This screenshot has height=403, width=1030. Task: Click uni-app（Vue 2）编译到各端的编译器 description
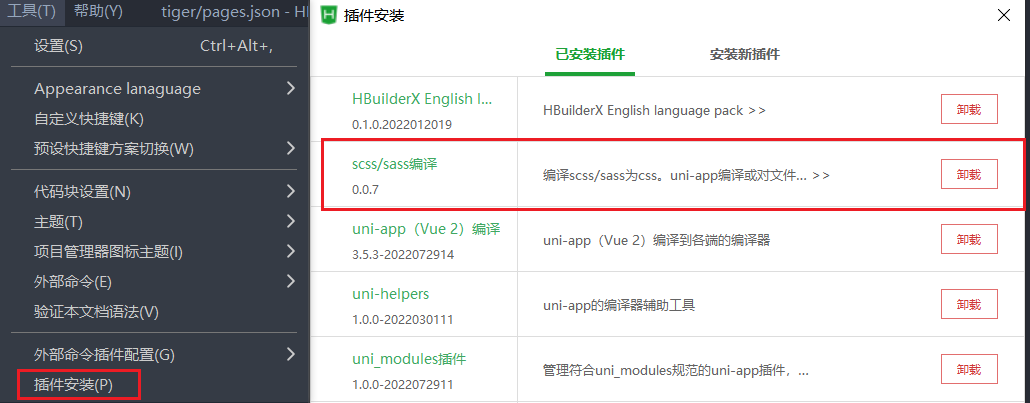[656, 241]
